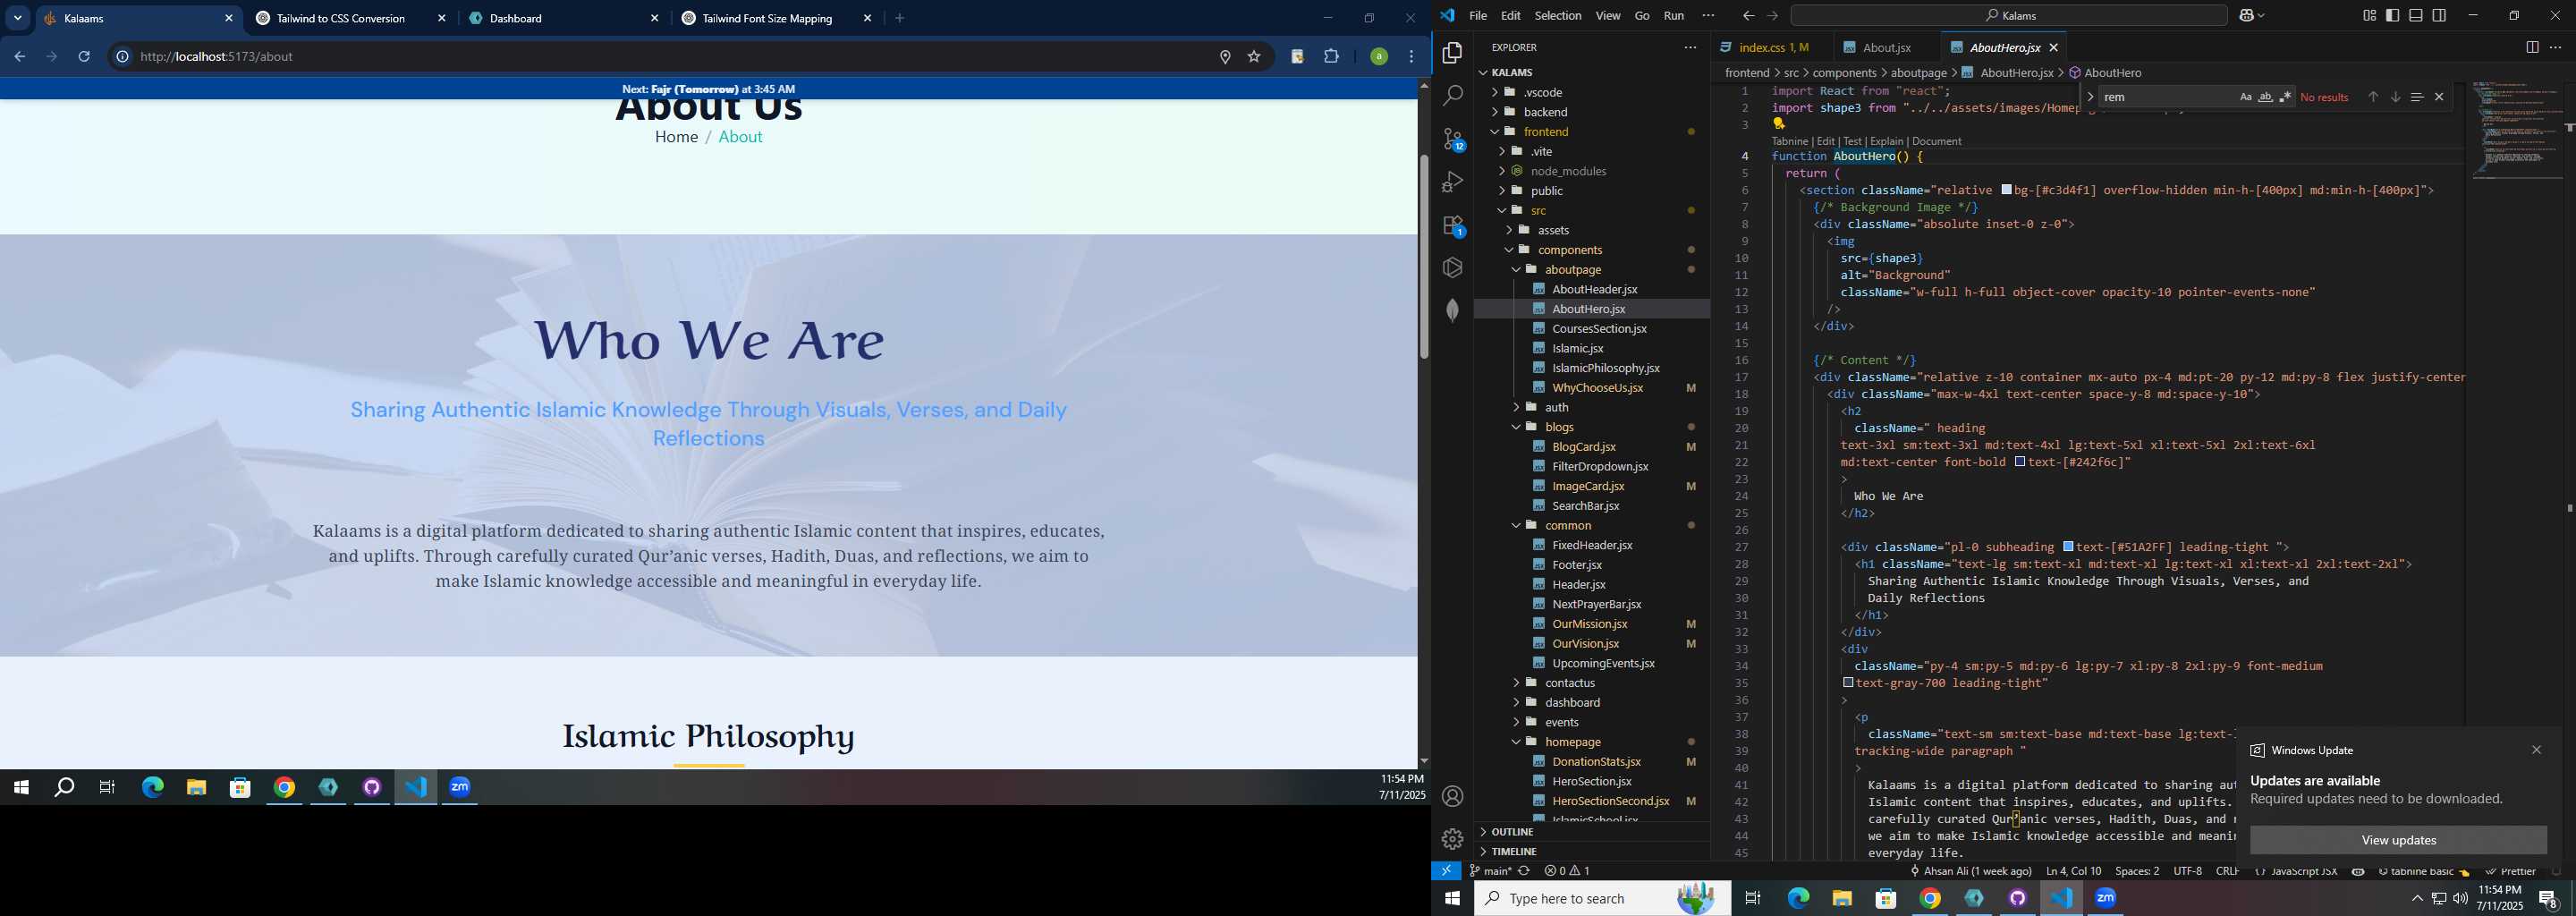Click Tabnine Explain code lens link
The image size is (2576, 916).
click(1886, 141)
